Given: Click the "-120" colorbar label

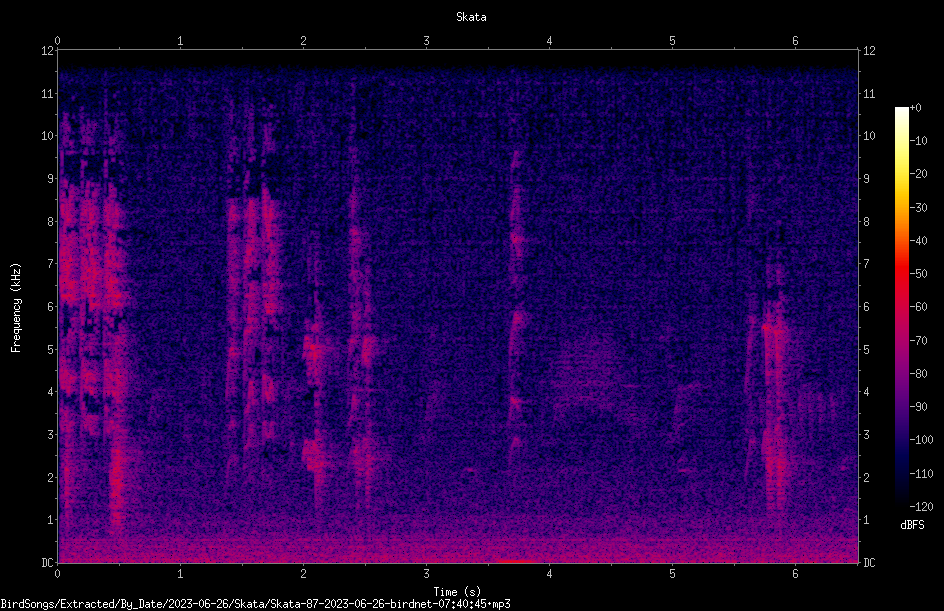Looking at the screenshot, I should click(x=921, y=507).
